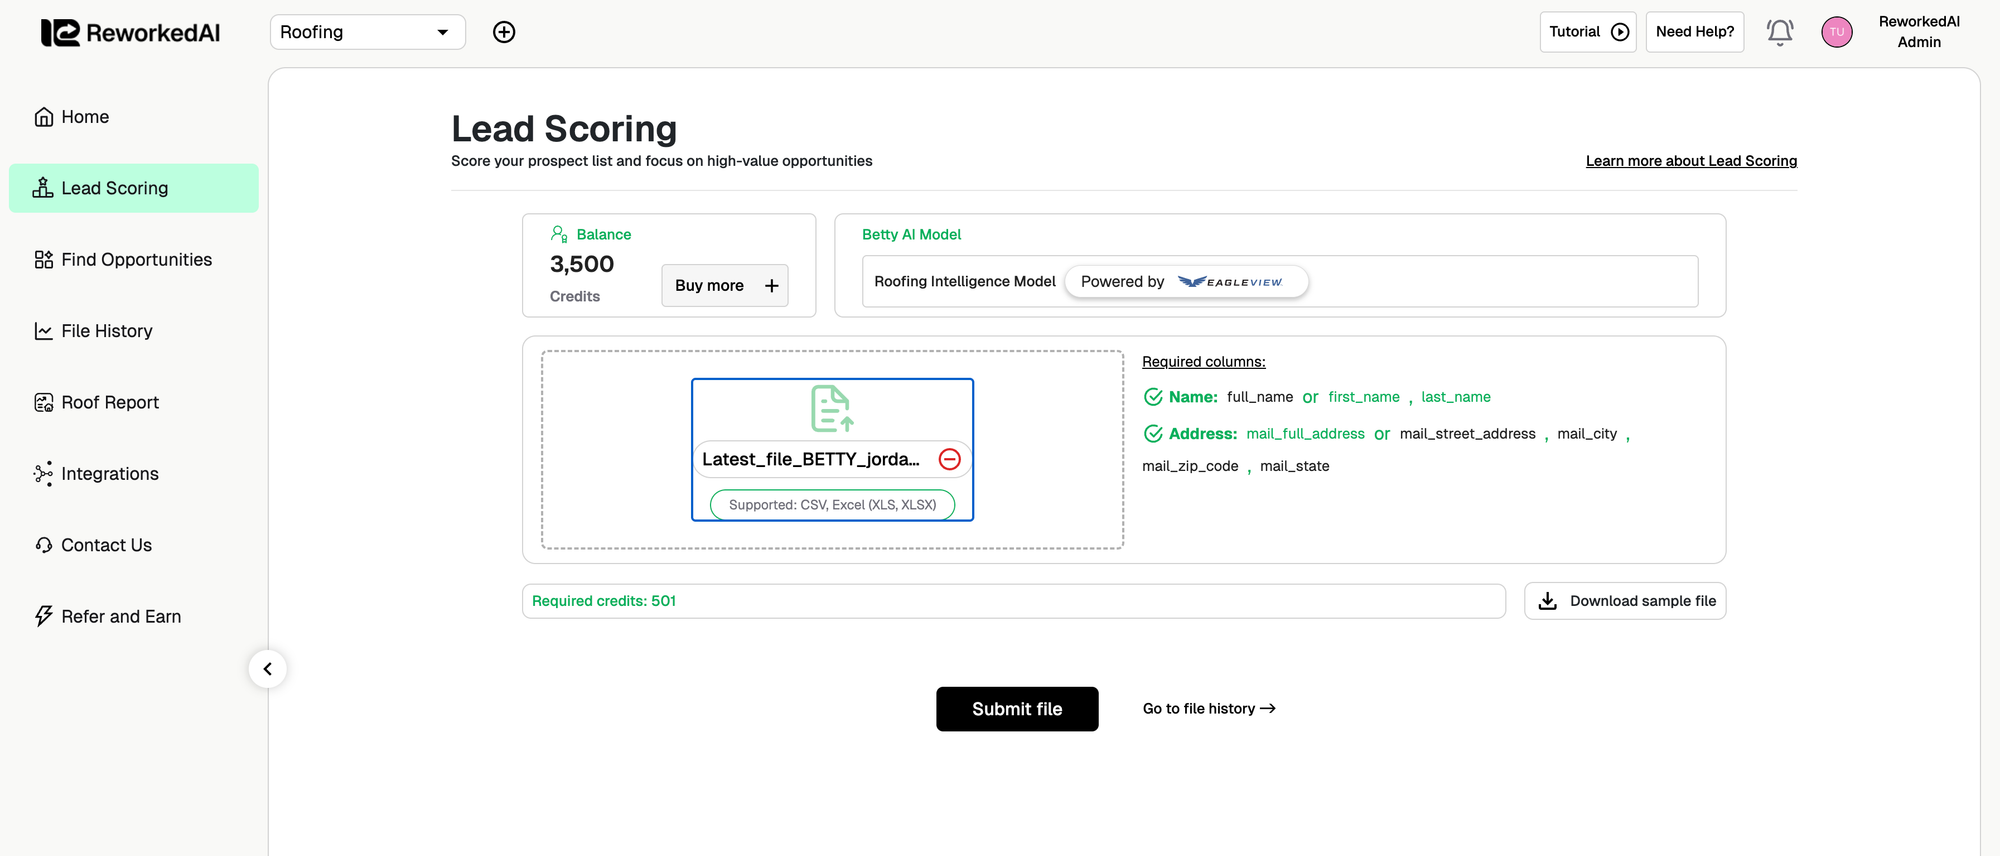Open Find Opportunities page
Screen dimensions: 2000x856
point(136,260)
